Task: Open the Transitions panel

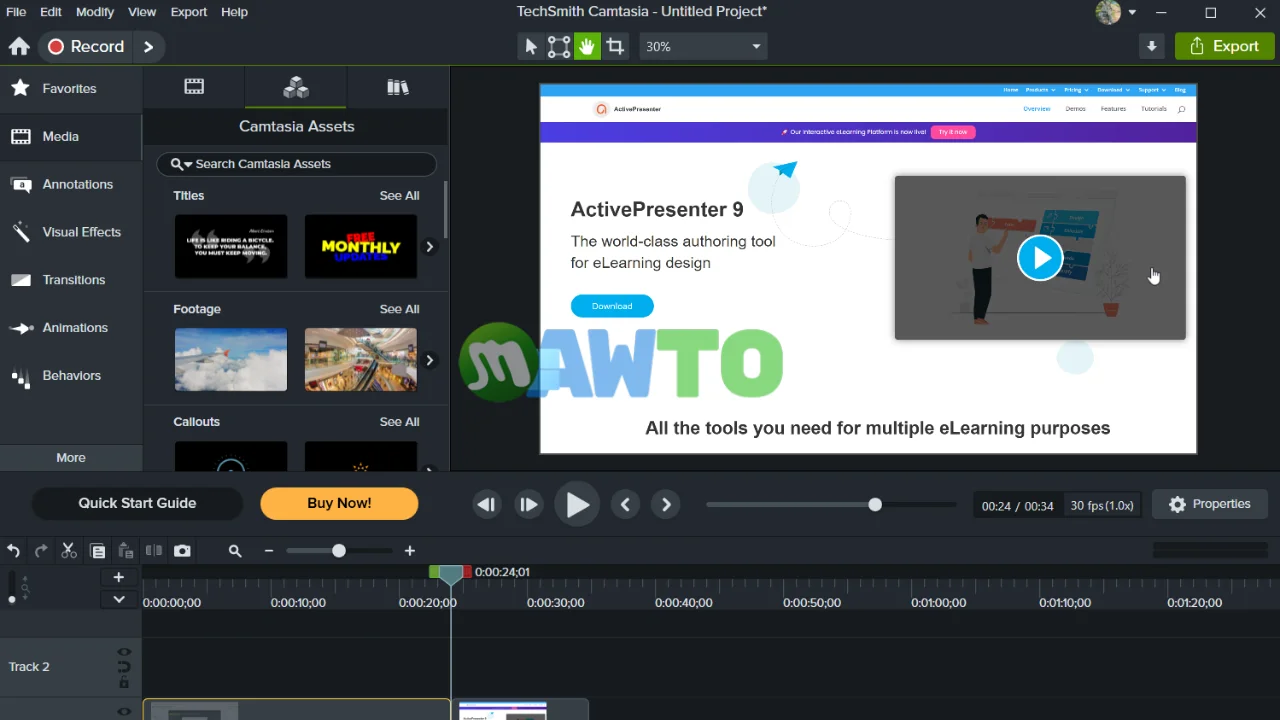Action: 71,280
